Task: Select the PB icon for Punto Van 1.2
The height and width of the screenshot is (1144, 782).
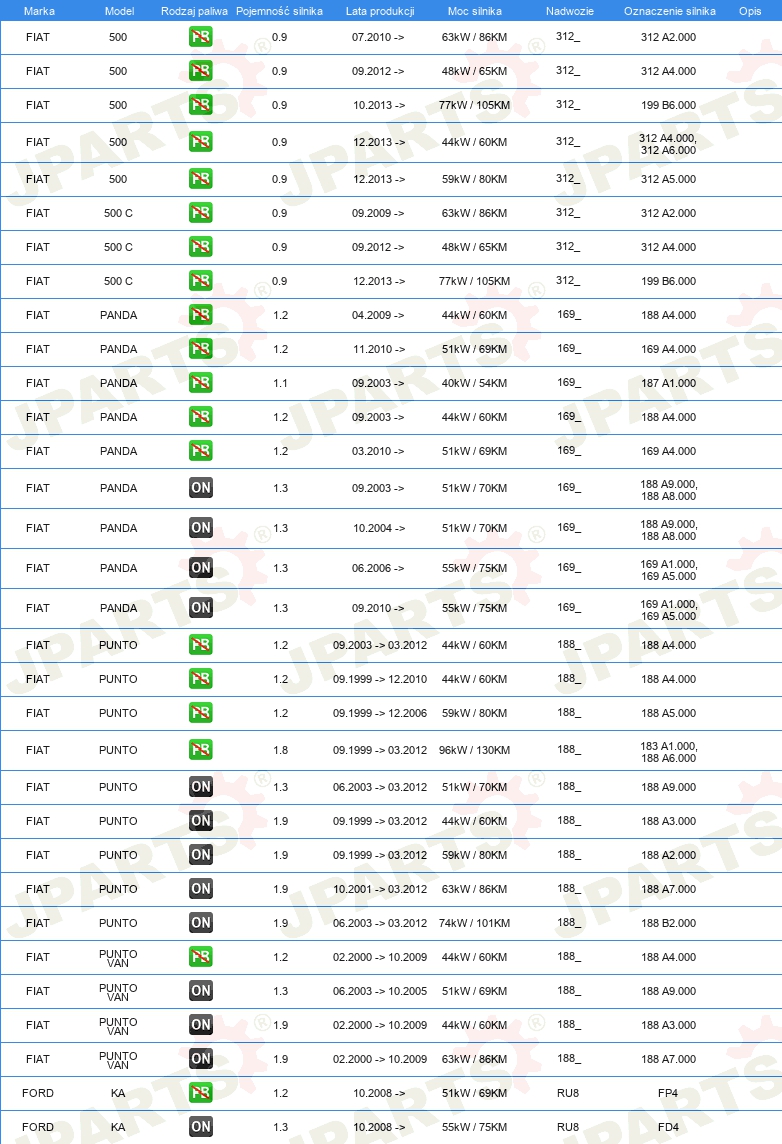Action: [x=201, y=956]
